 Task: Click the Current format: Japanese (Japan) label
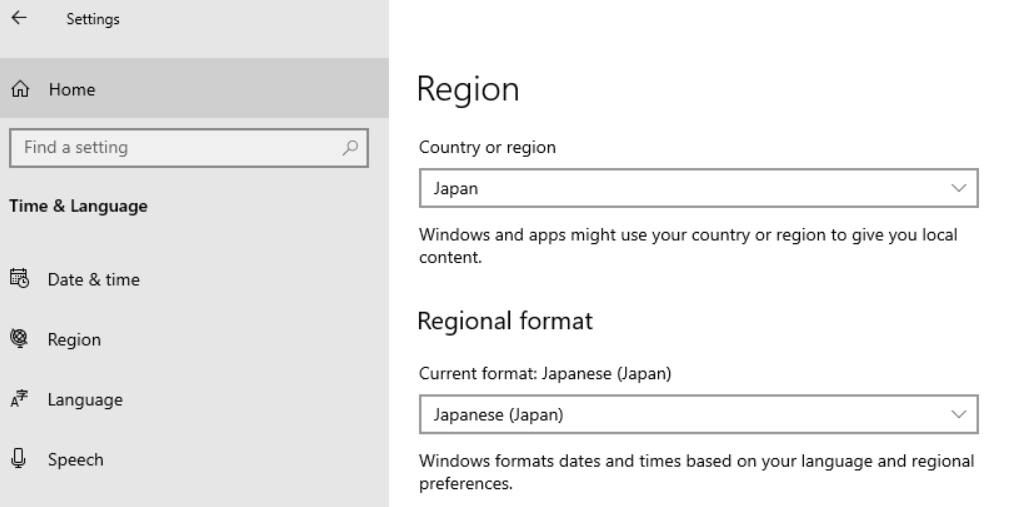[x=543, y=375]
